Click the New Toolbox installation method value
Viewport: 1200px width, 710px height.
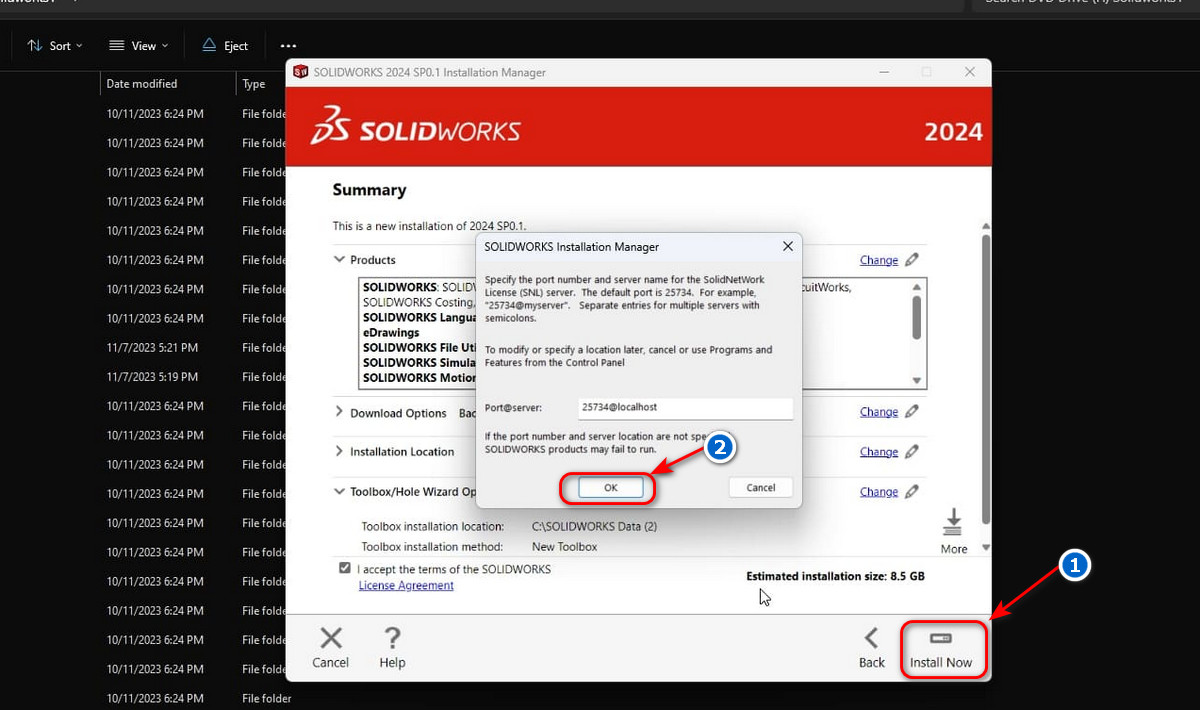click(564, 547)
